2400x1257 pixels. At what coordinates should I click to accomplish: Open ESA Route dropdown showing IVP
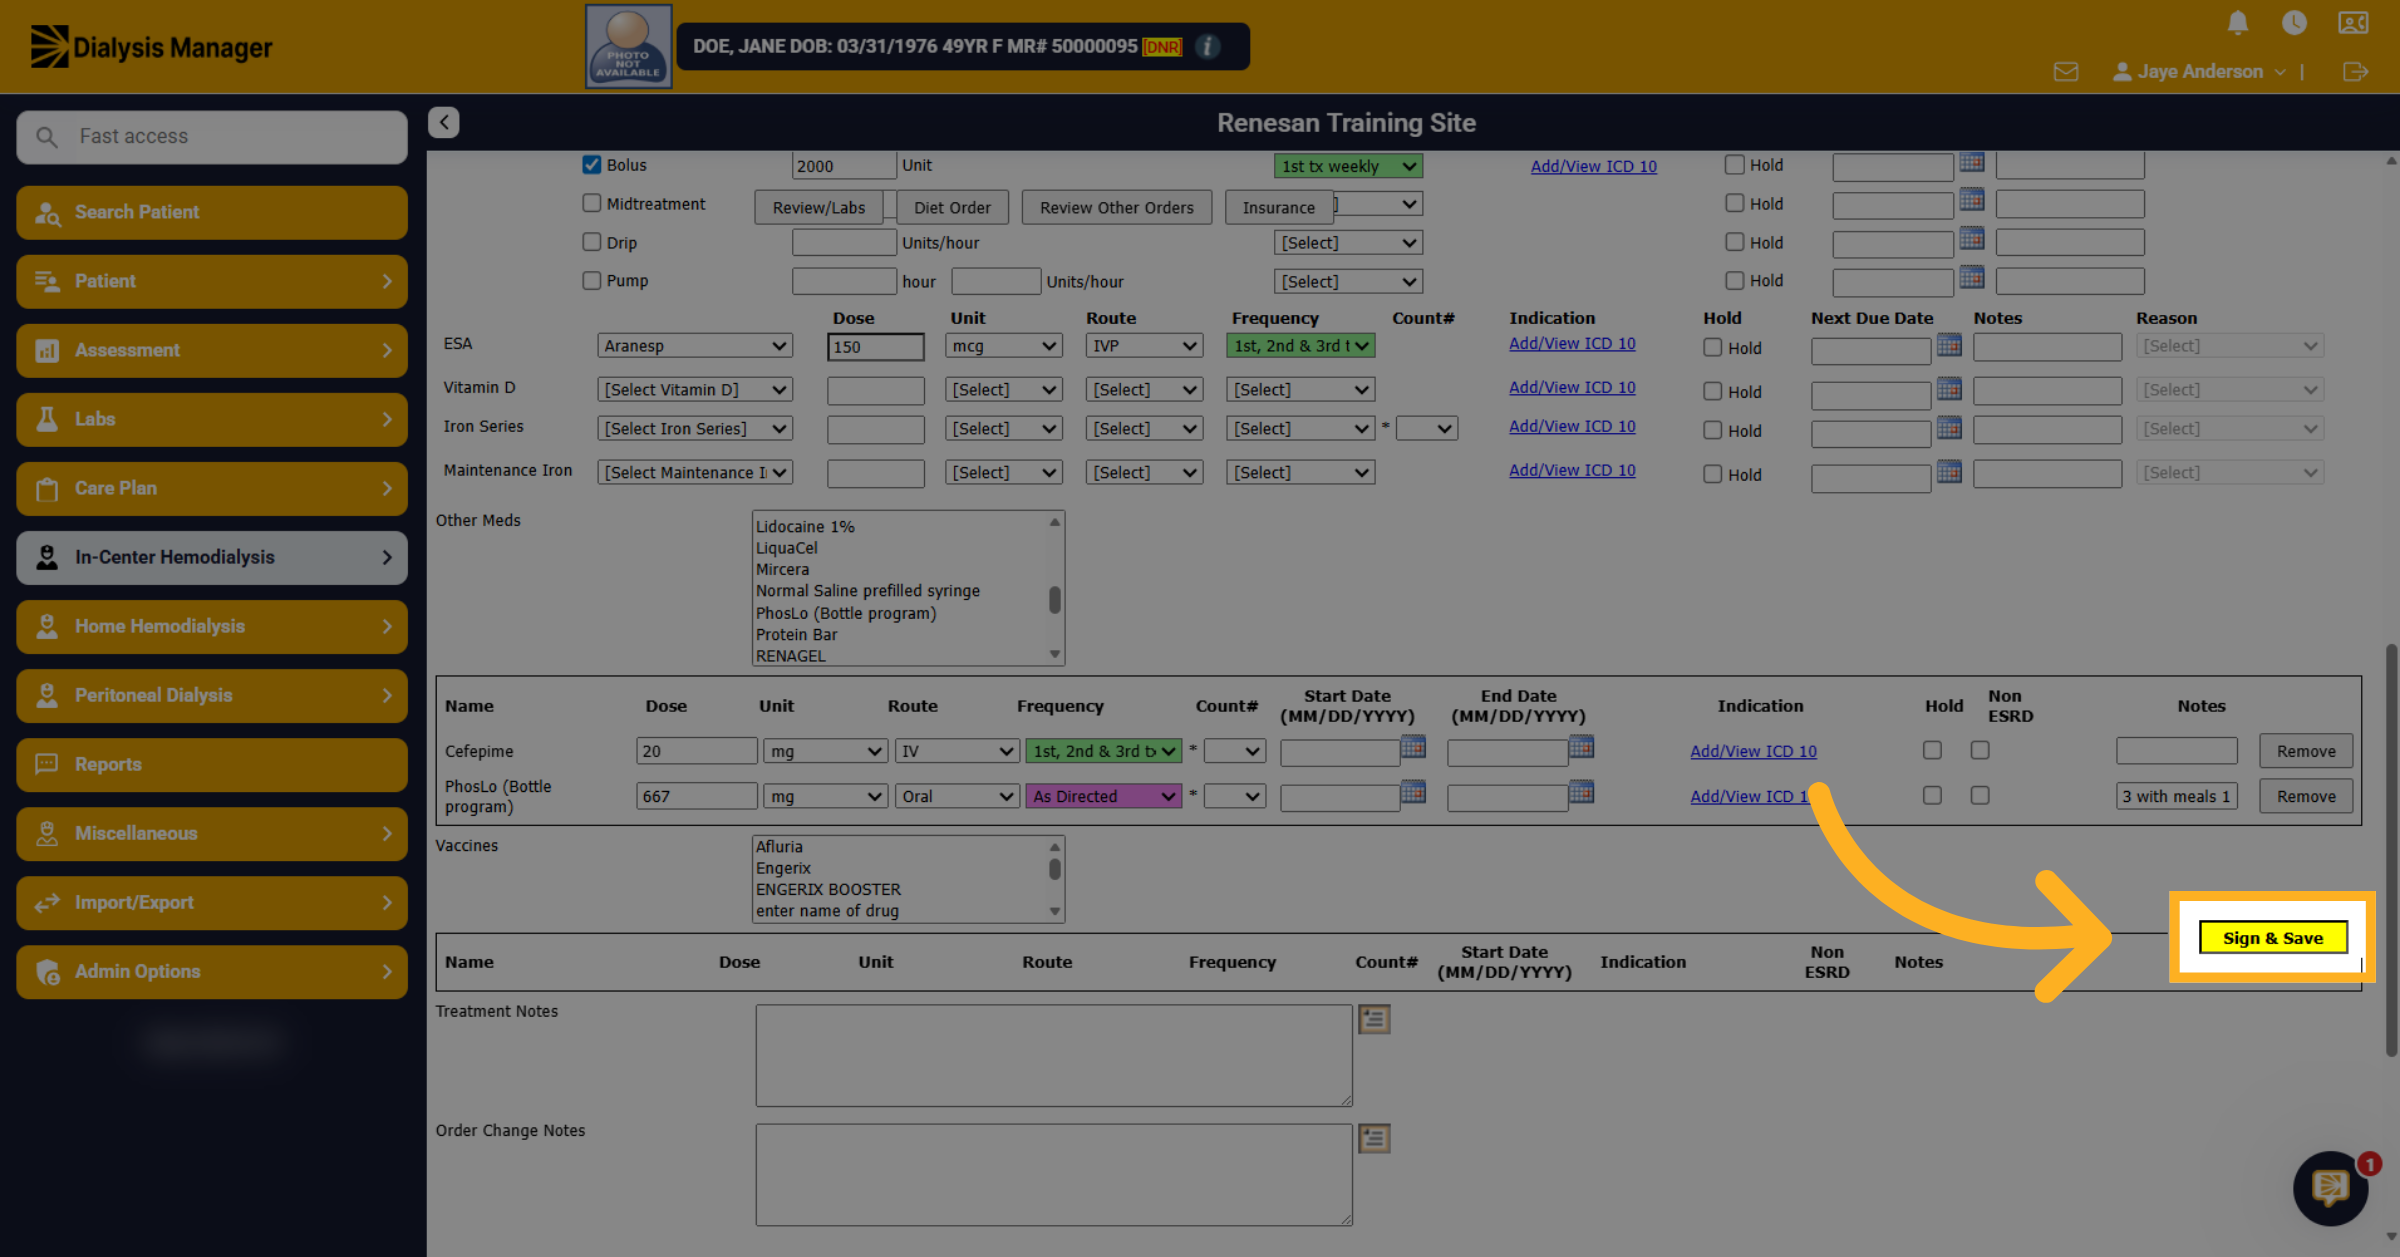point(1144,346)
